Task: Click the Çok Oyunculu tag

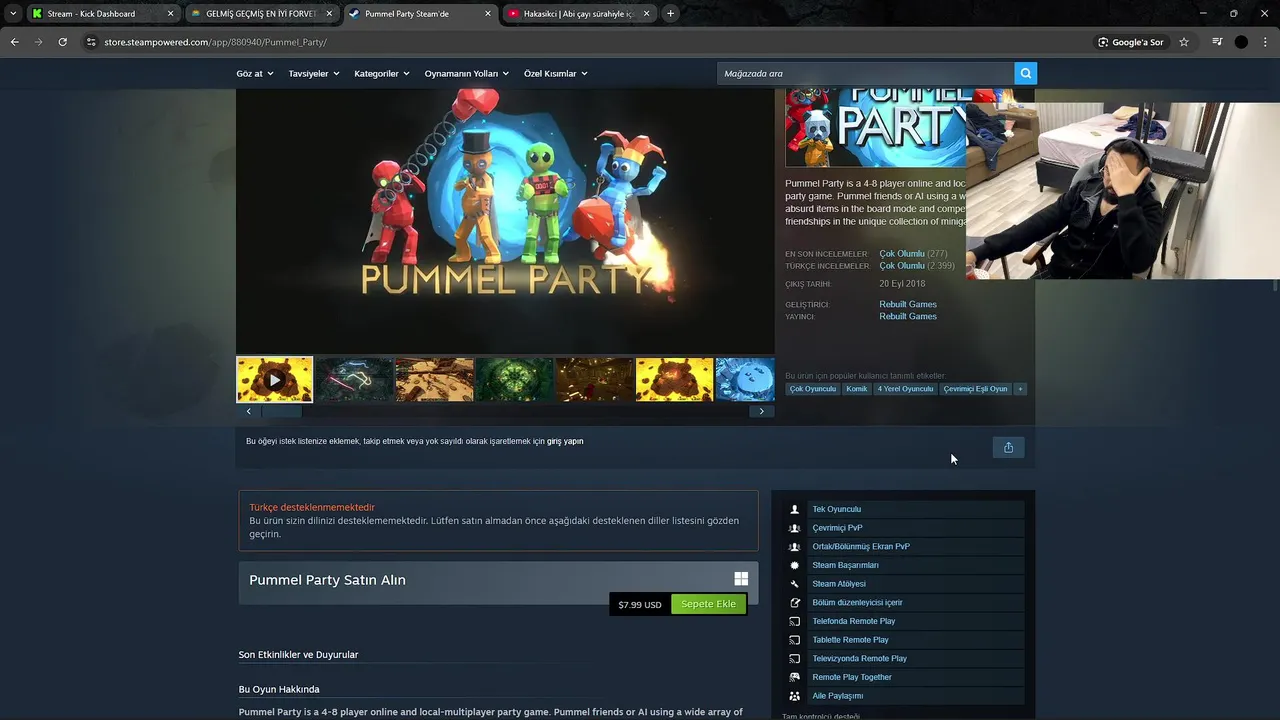Action: (x=813, y=389)
